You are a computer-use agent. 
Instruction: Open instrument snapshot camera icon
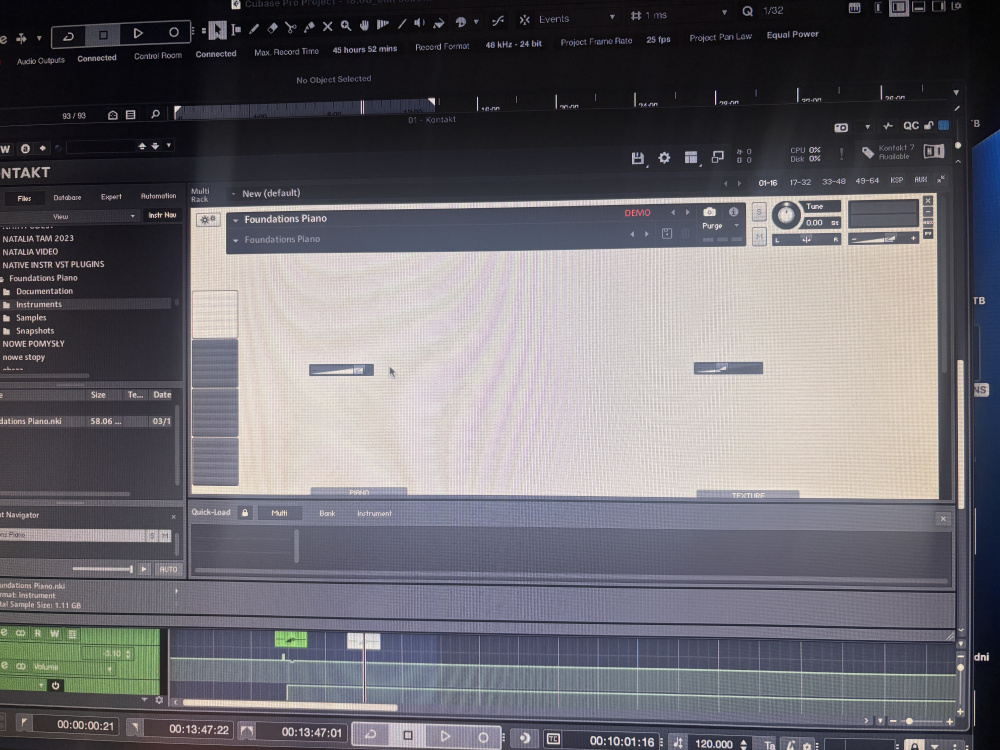(709, 212)
